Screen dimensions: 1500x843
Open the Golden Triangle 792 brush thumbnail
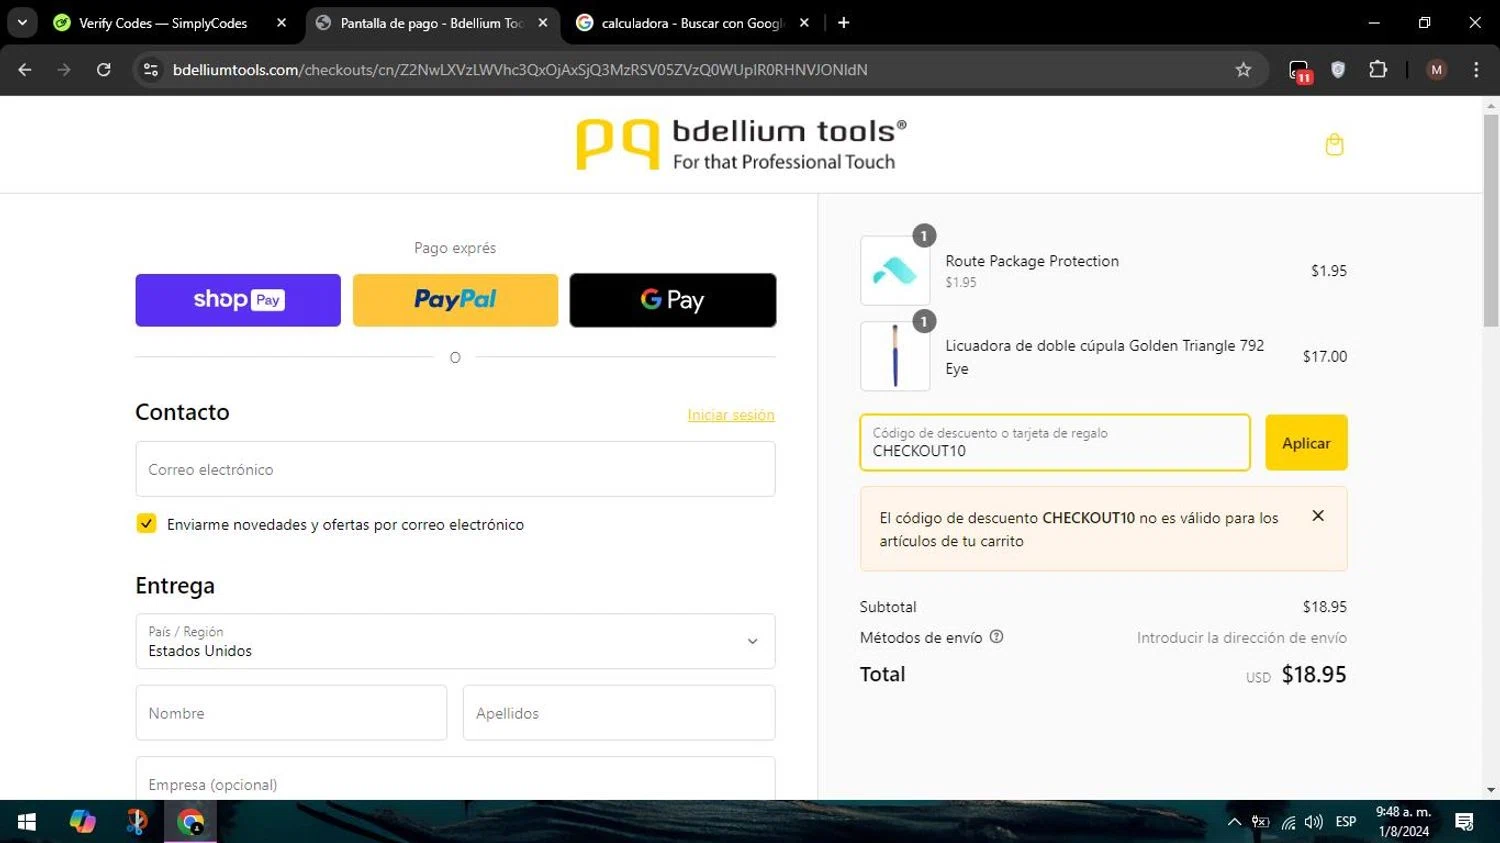[x=895, y=356]
